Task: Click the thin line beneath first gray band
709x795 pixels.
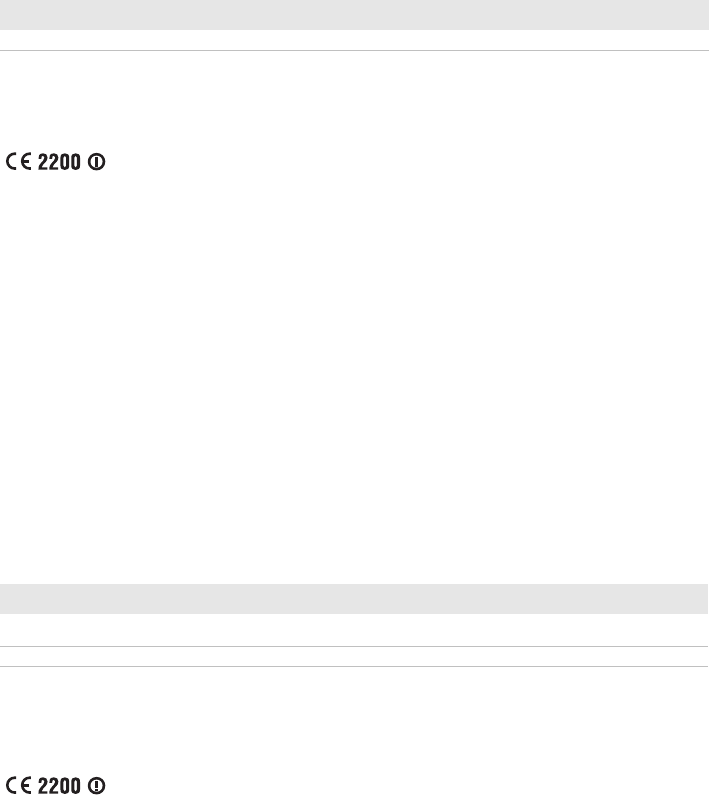Action: (354, 50)
